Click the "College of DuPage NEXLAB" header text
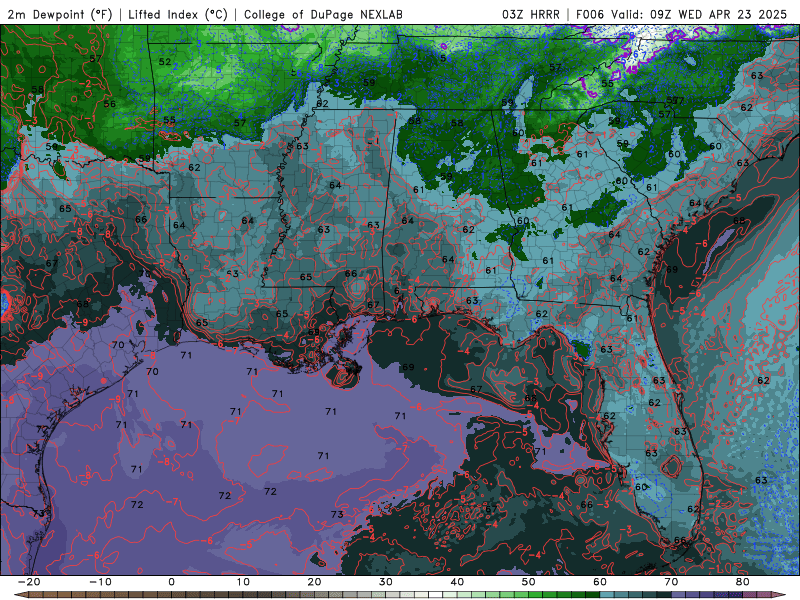 [x=323, y=14]
